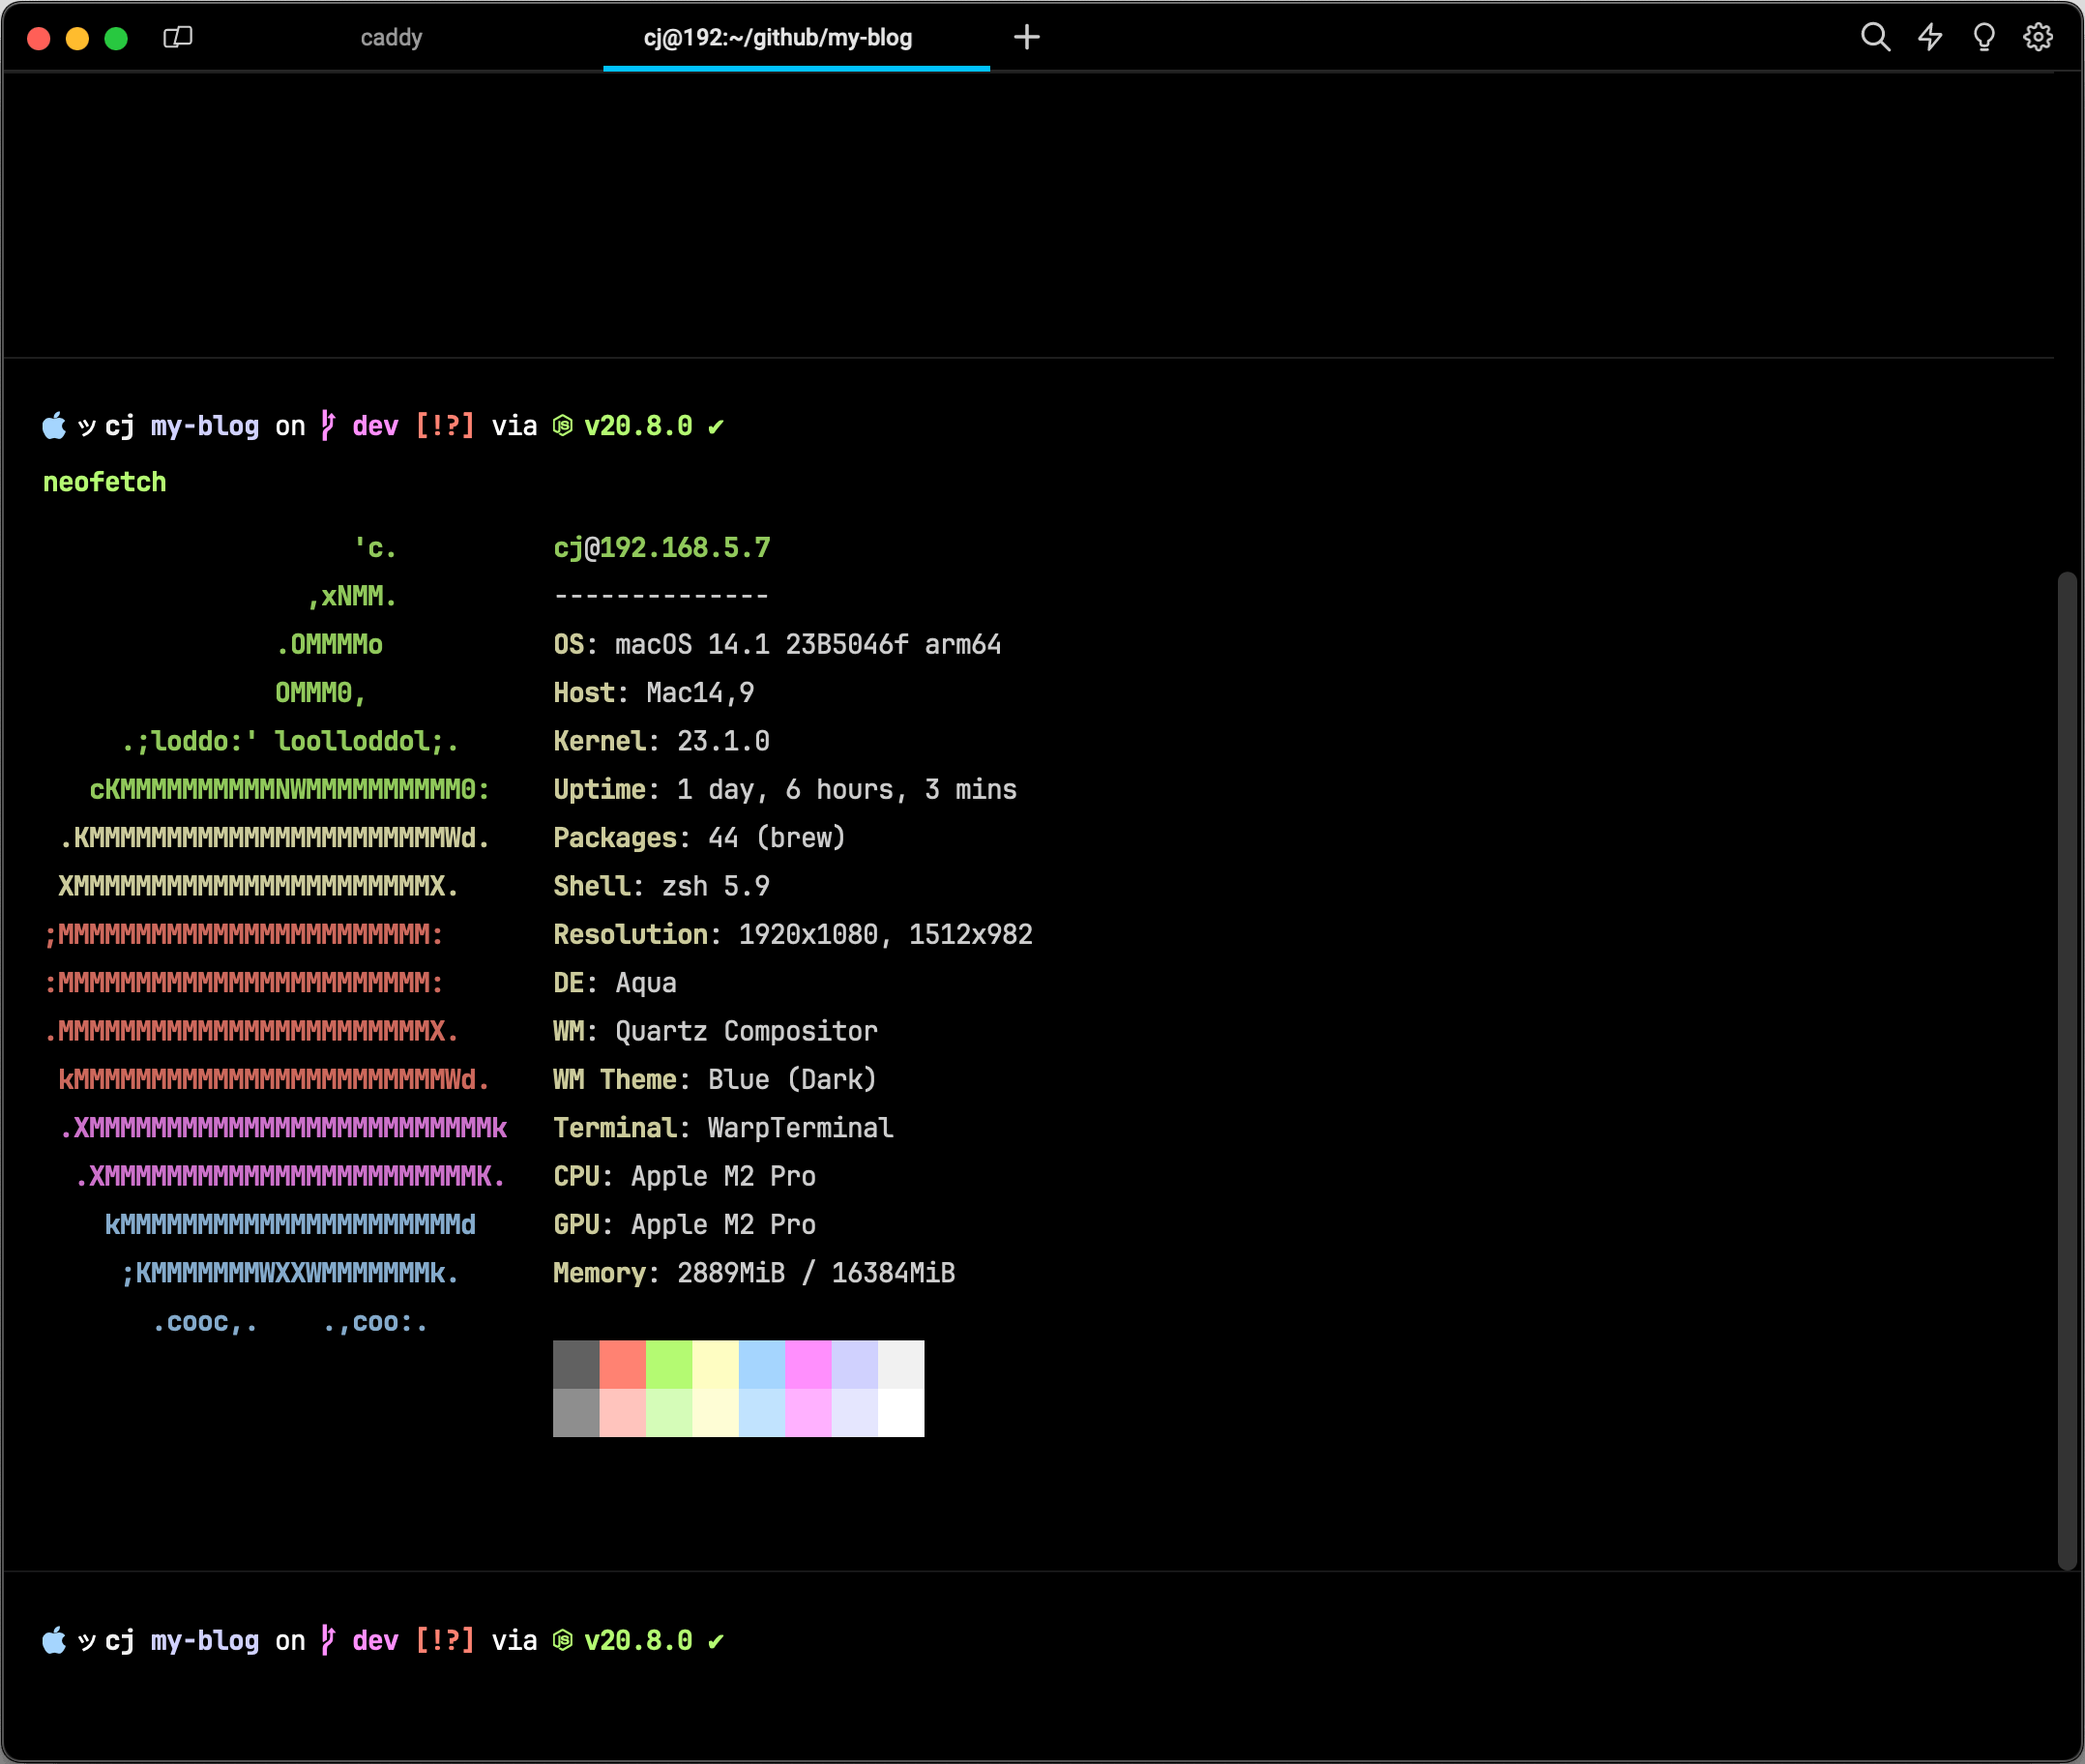This screenshot has width=2085, height=1764.
Task: Open the settings gear icon
Action: tap(2038, 38)
